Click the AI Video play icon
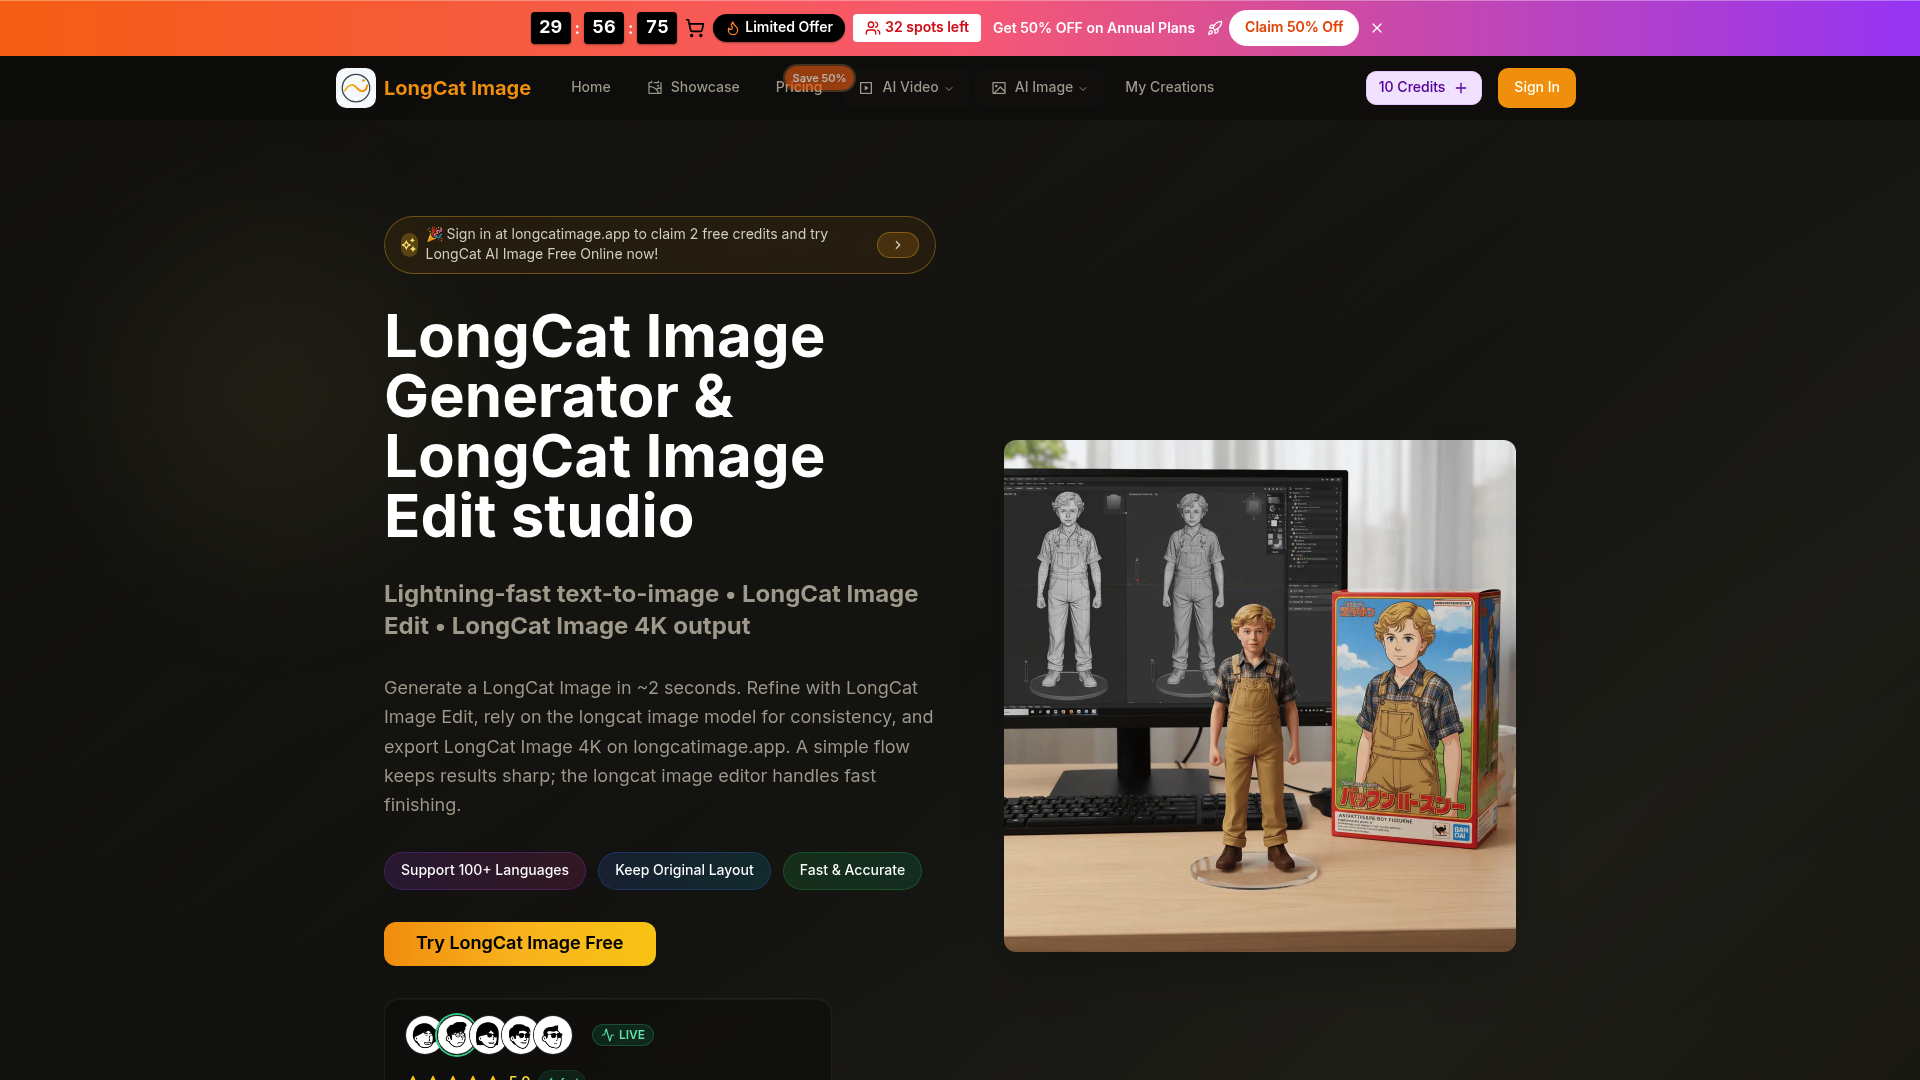This screenshot has width=1920, height=1080. (868, 88)
